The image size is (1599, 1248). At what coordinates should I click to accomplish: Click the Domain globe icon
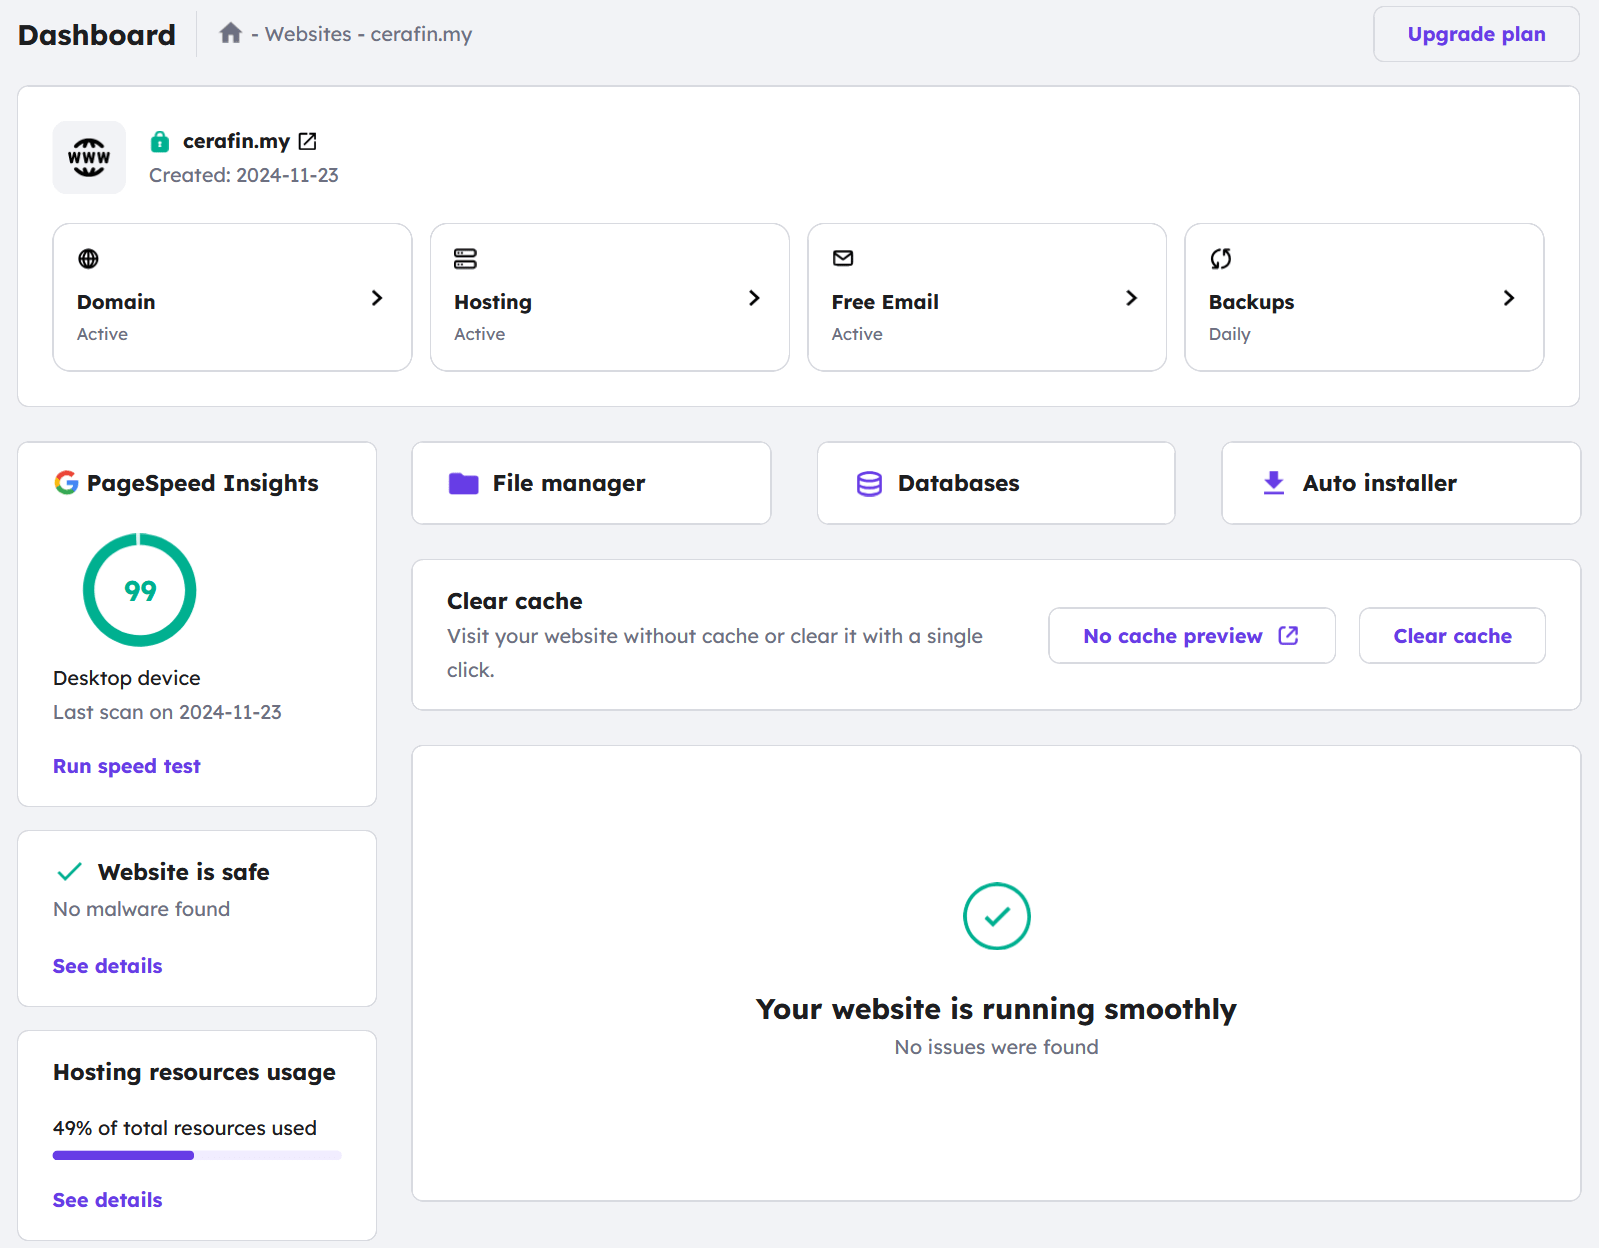89,259
